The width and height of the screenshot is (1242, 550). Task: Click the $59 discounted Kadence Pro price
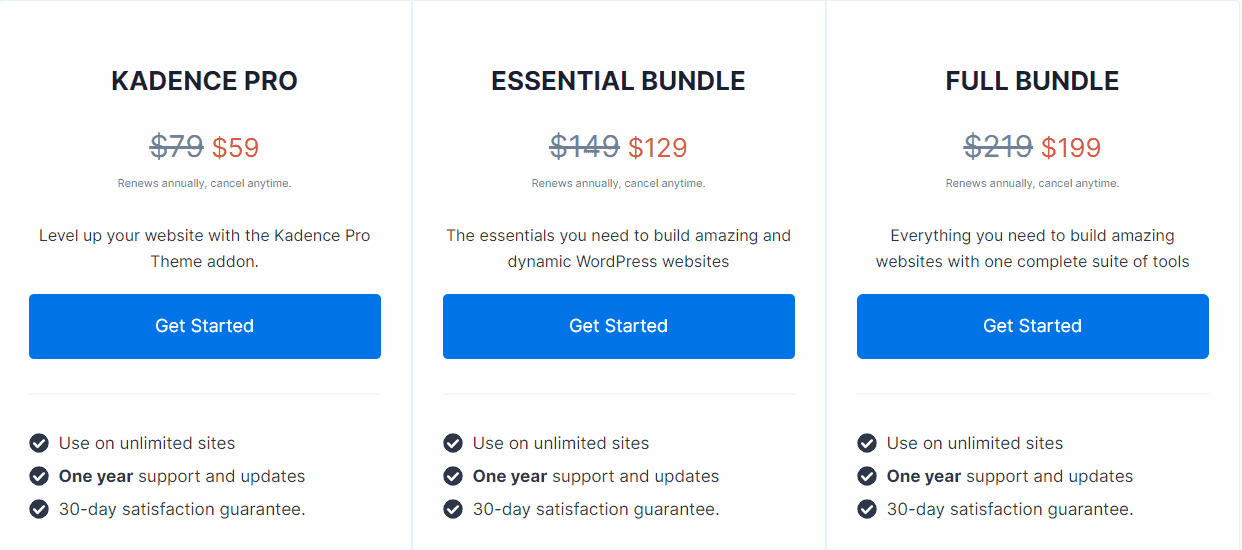coord(236,148)
